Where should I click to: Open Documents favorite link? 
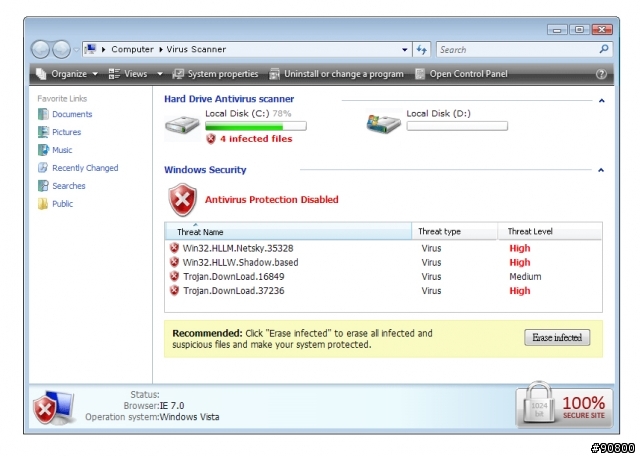point(72,114)
